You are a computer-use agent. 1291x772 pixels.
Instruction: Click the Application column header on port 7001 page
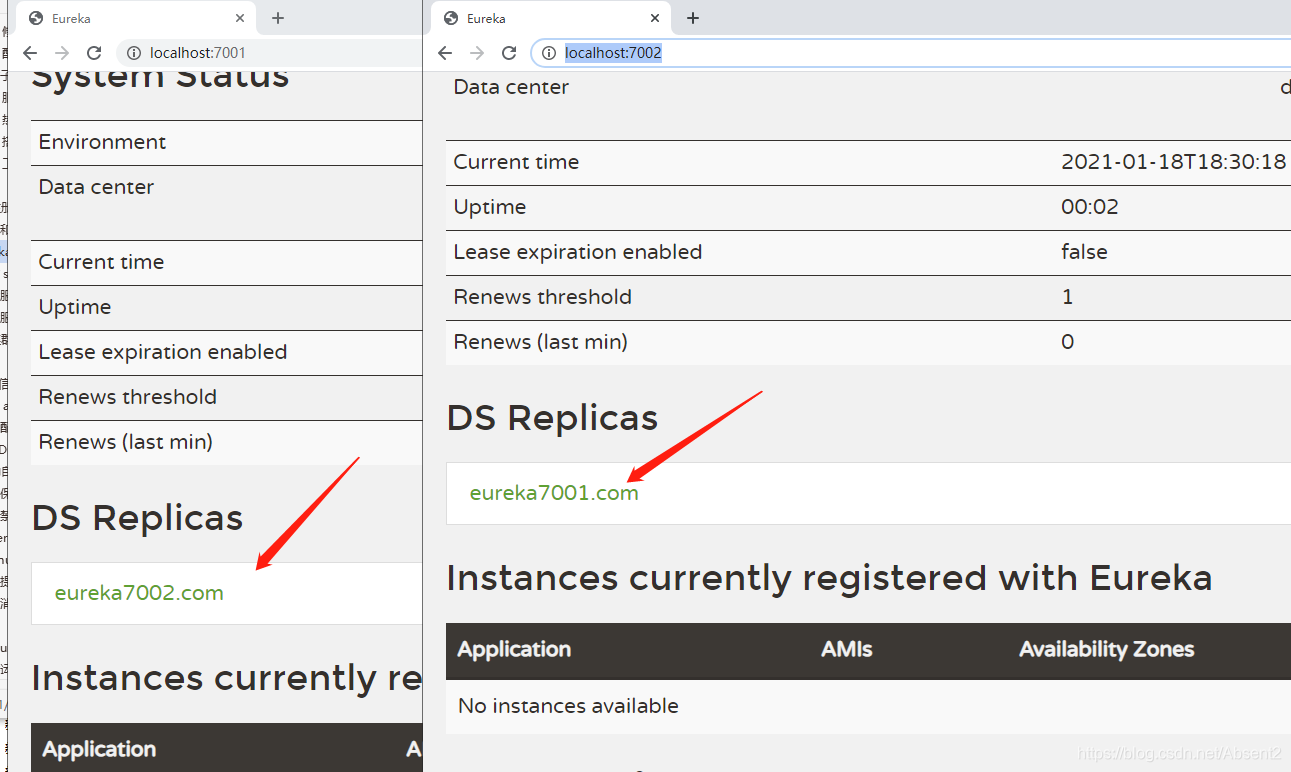pyautogui.click(x=99, y=749)
